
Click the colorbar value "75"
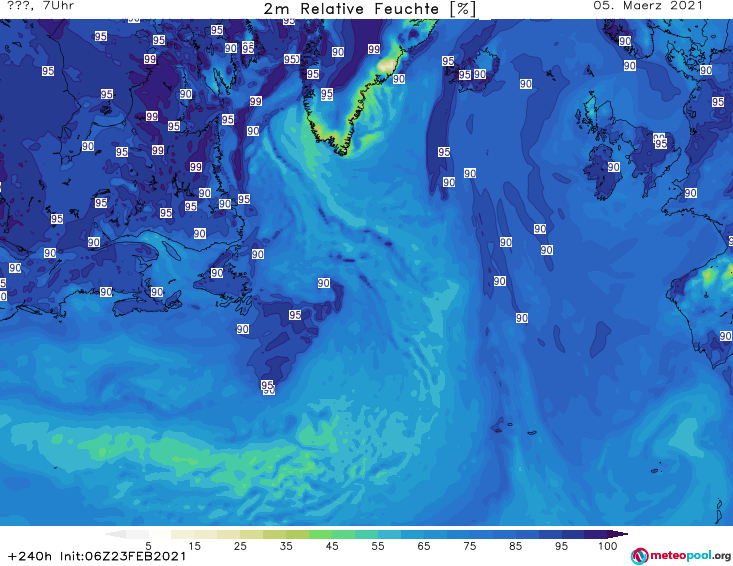click(x=469, y=546)
